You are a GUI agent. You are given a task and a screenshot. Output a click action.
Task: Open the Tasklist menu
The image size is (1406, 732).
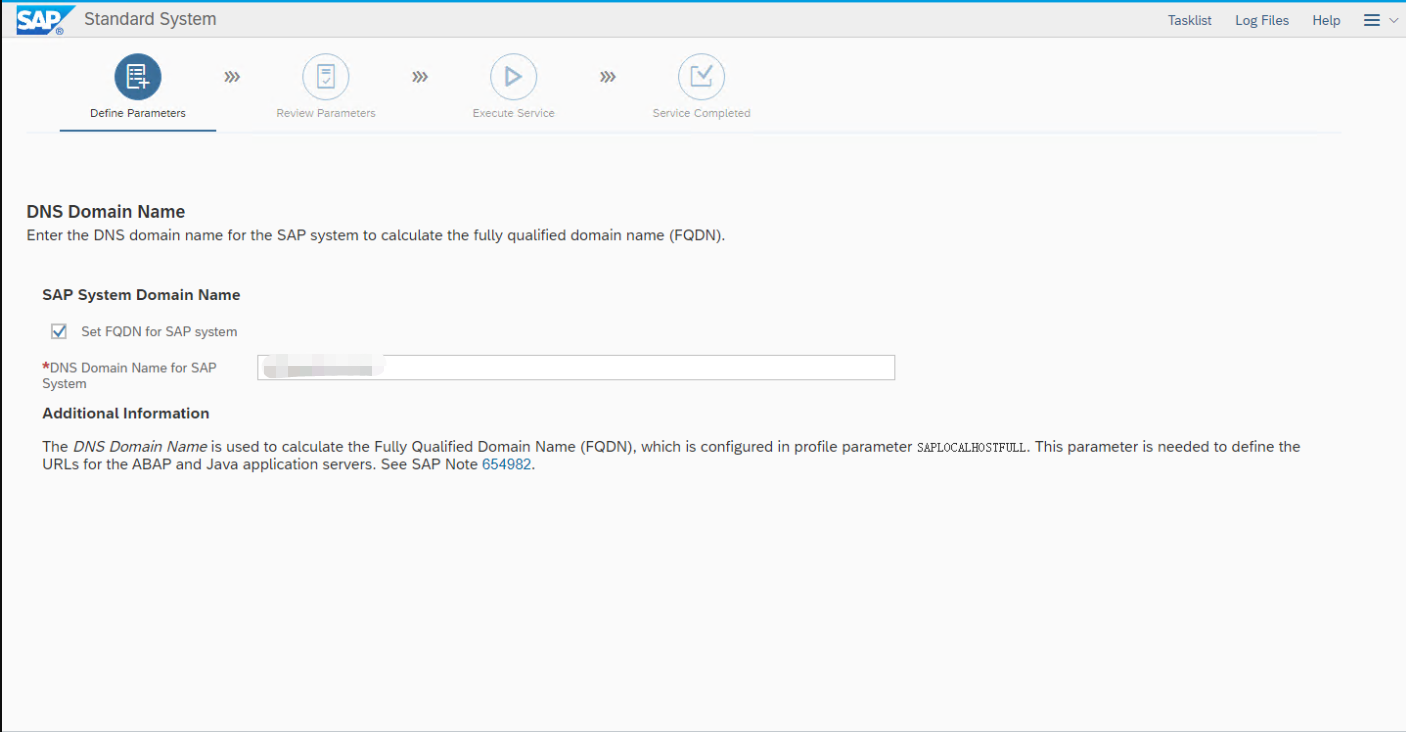(1189, 20)
